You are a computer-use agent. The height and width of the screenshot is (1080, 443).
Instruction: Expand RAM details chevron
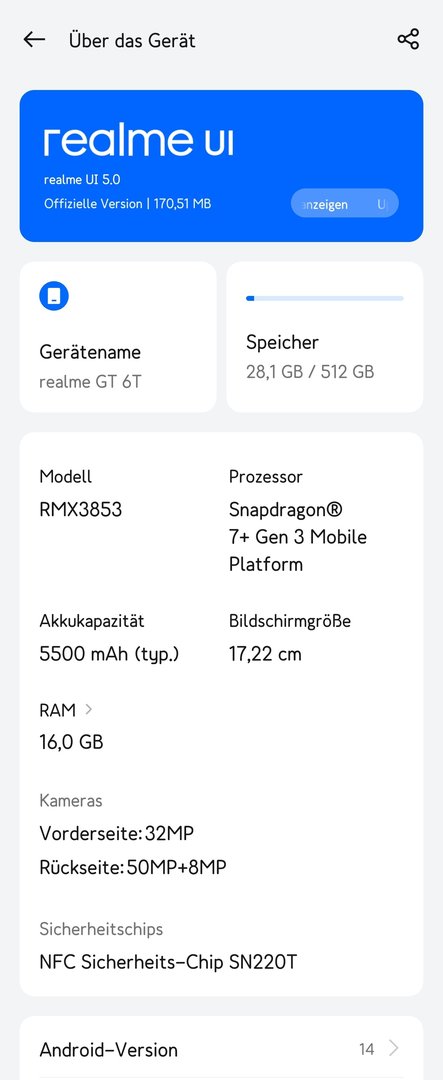(x=88, y=709)
